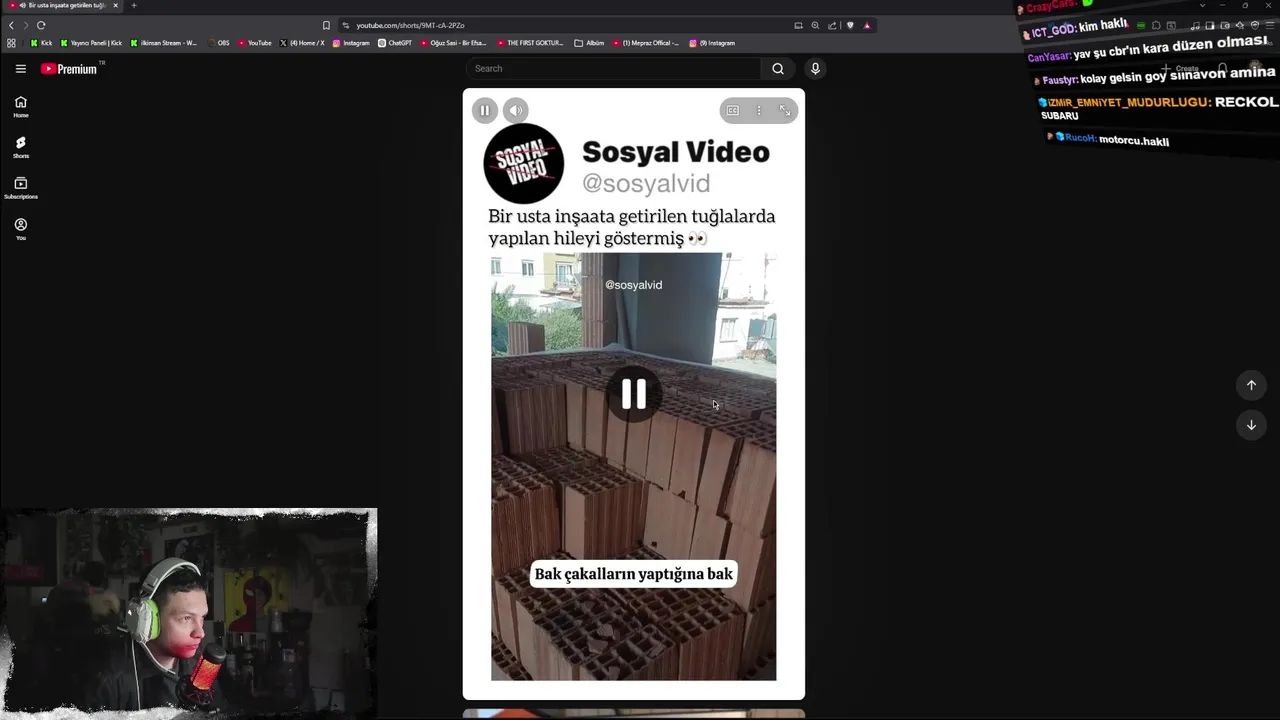The width and height of the screenshot is (1280, 720).
Task: Mute the short's volume
Action: pyautogui.click(x=516, y=111)
